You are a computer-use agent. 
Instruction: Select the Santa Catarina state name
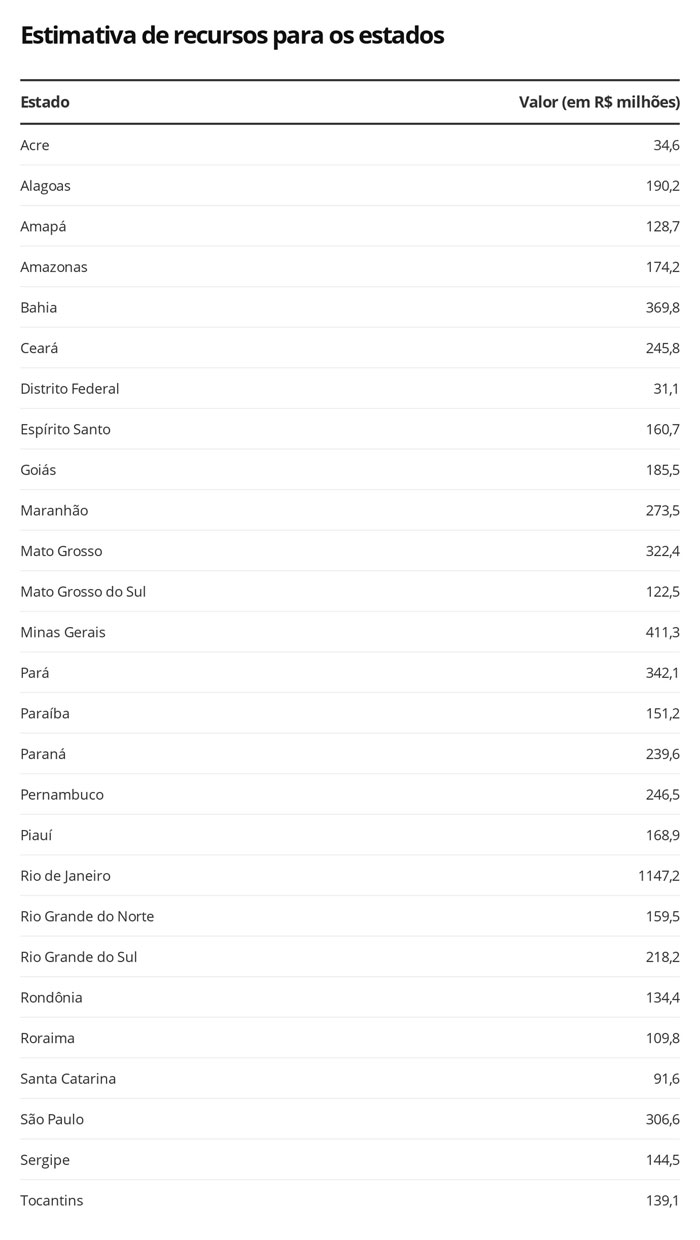click(x=68, y=1078)
